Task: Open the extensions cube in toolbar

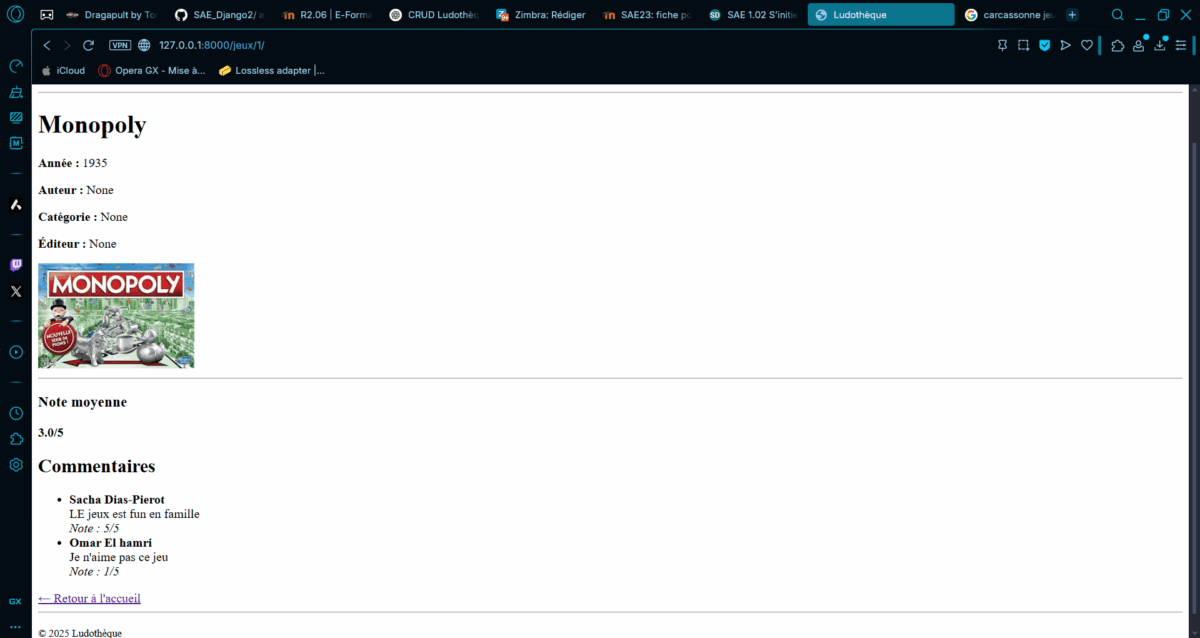Action: [x=1118, y=45]
